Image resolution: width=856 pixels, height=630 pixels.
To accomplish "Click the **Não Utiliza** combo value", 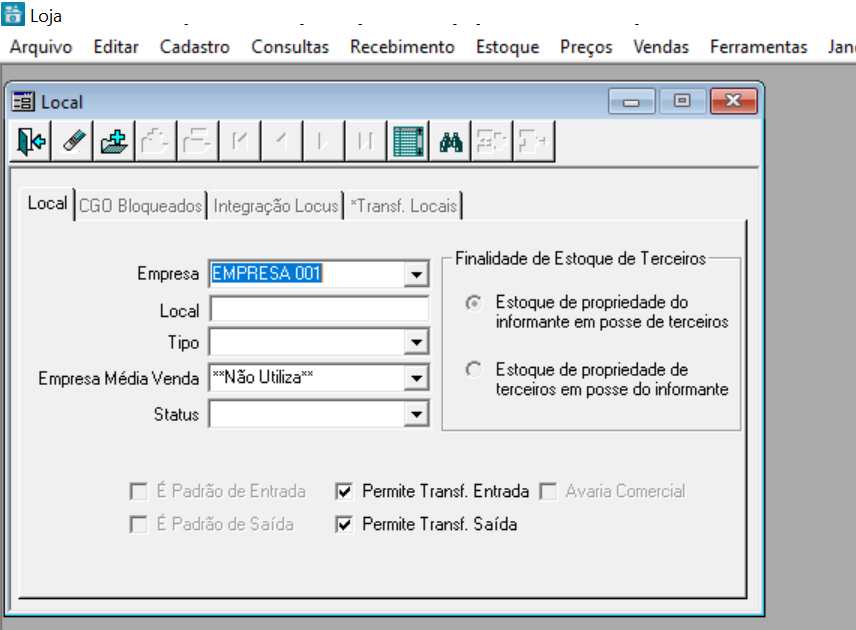I will [x=263, y=377].
